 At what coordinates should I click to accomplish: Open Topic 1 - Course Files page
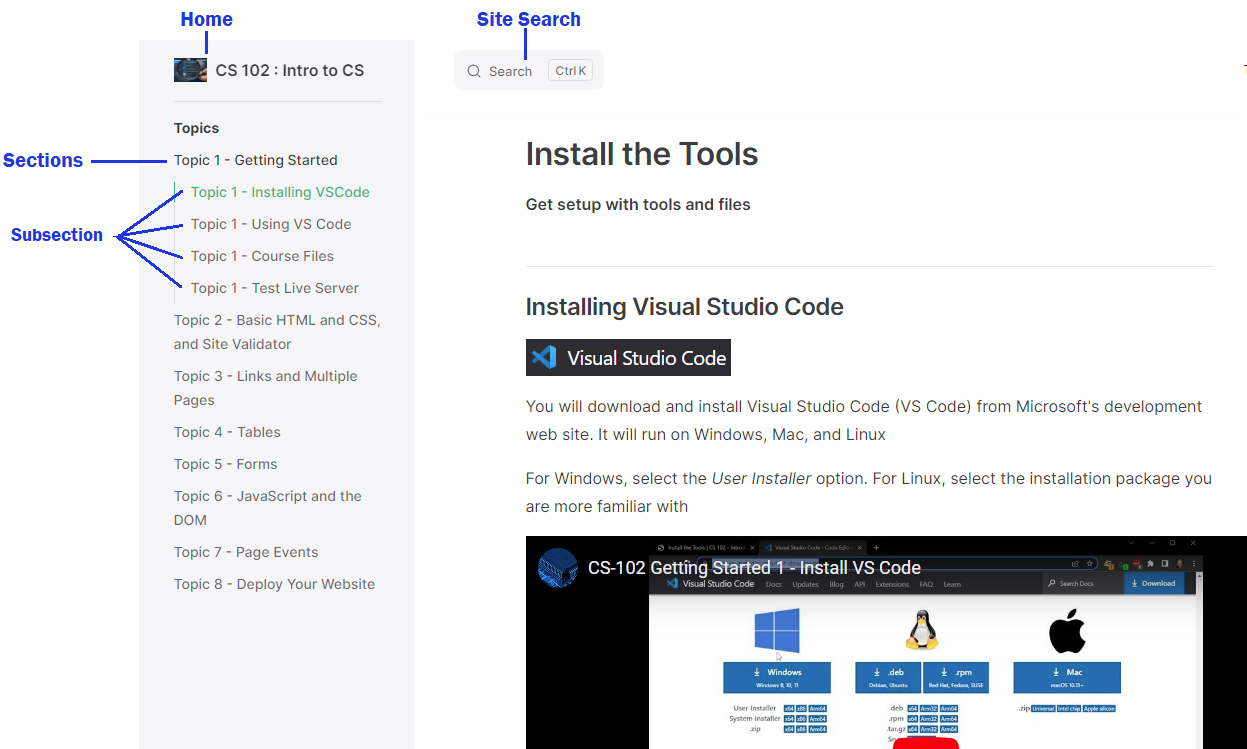262,256
